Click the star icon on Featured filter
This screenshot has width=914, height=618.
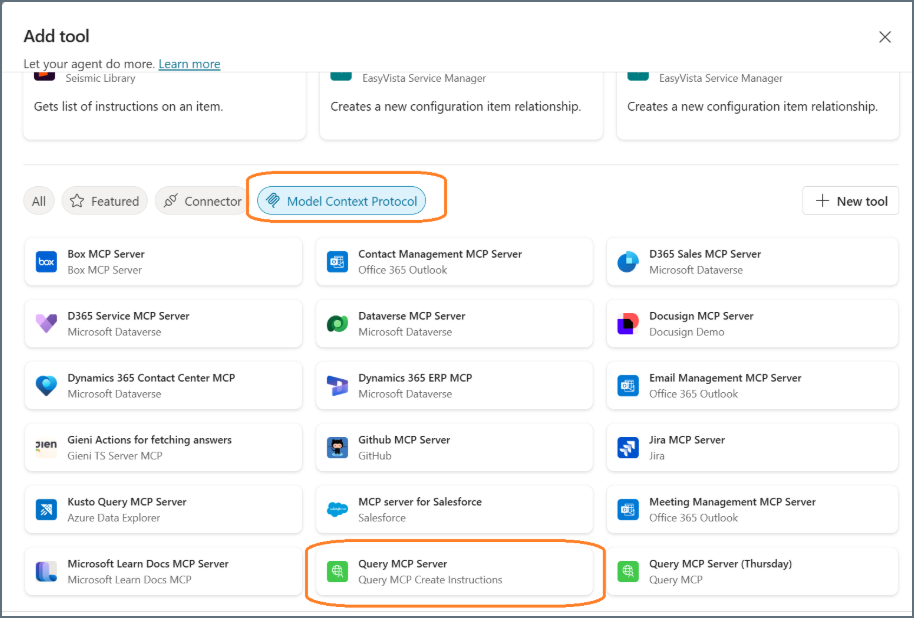(77, 201)
